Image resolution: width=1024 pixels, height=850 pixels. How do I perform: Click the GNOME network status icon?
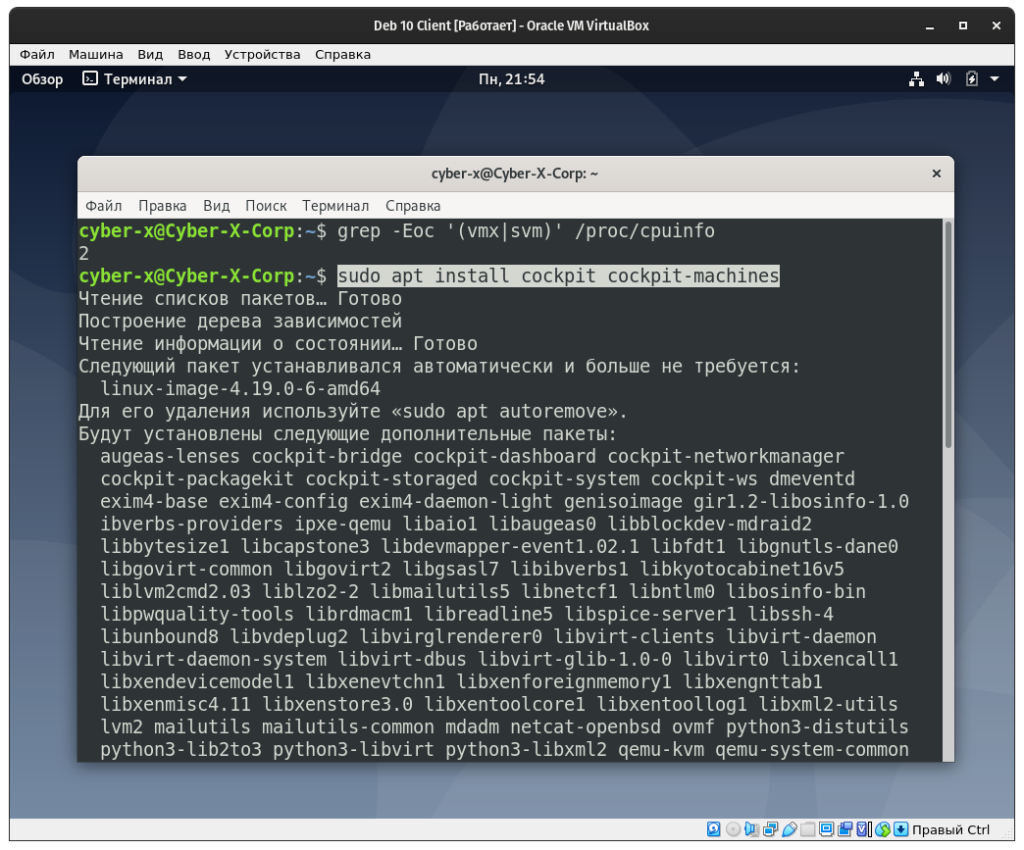click(x=916, y=79)
